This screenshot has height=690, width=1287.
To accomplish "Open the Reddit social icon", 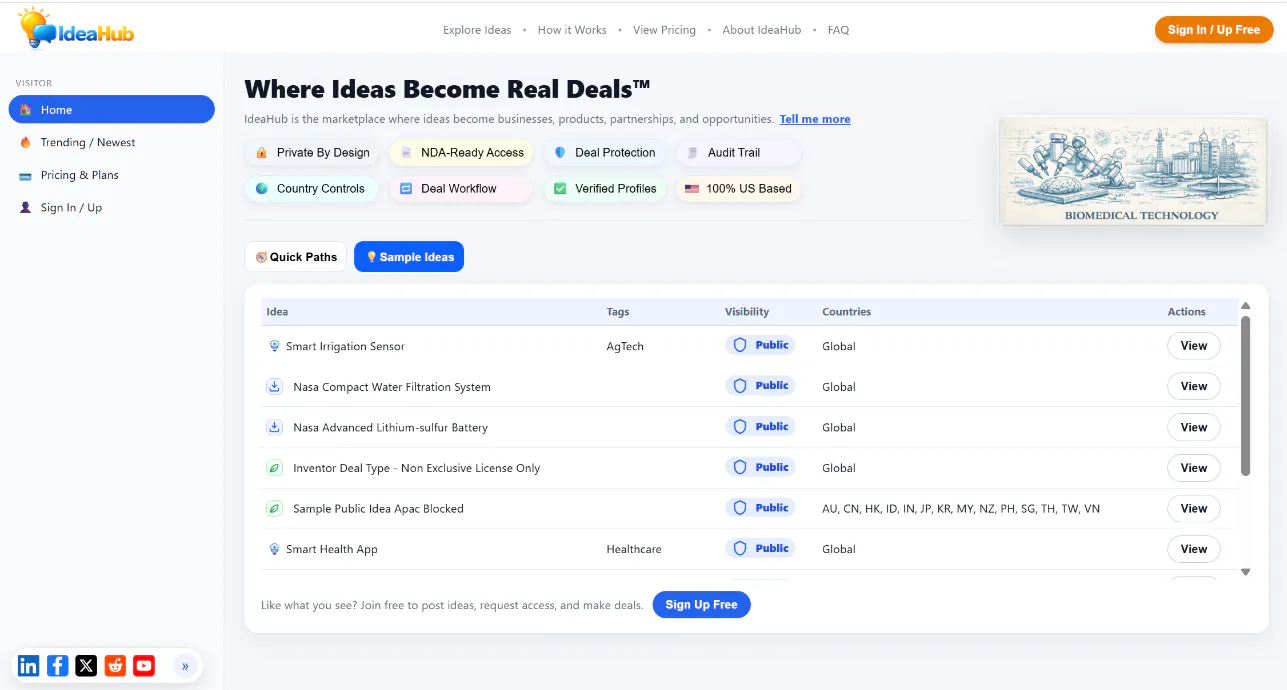I will click(115, 665).
